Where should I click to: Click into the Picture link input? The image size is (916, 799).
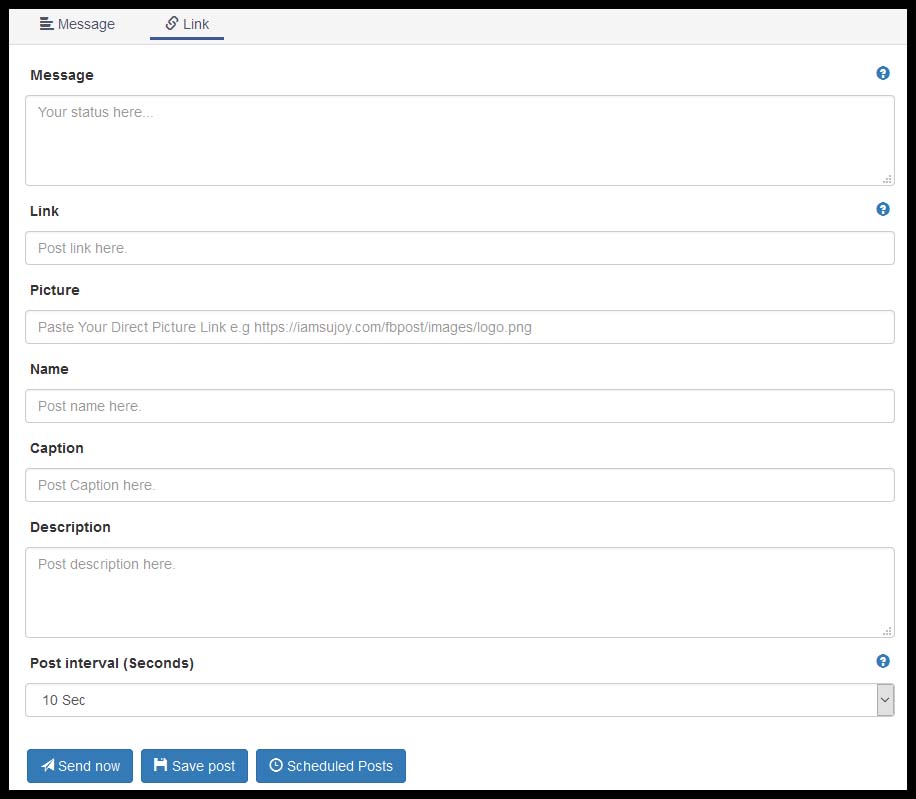(x=459, y=327)
